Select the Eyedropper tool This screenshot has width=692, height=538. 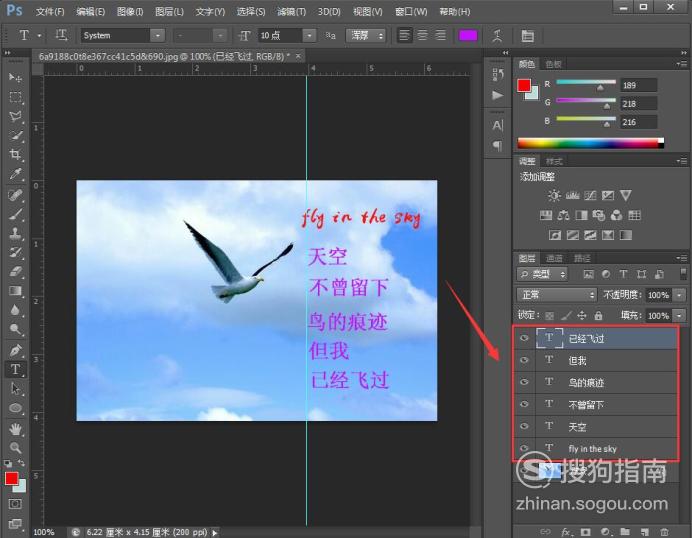point(15,174)
